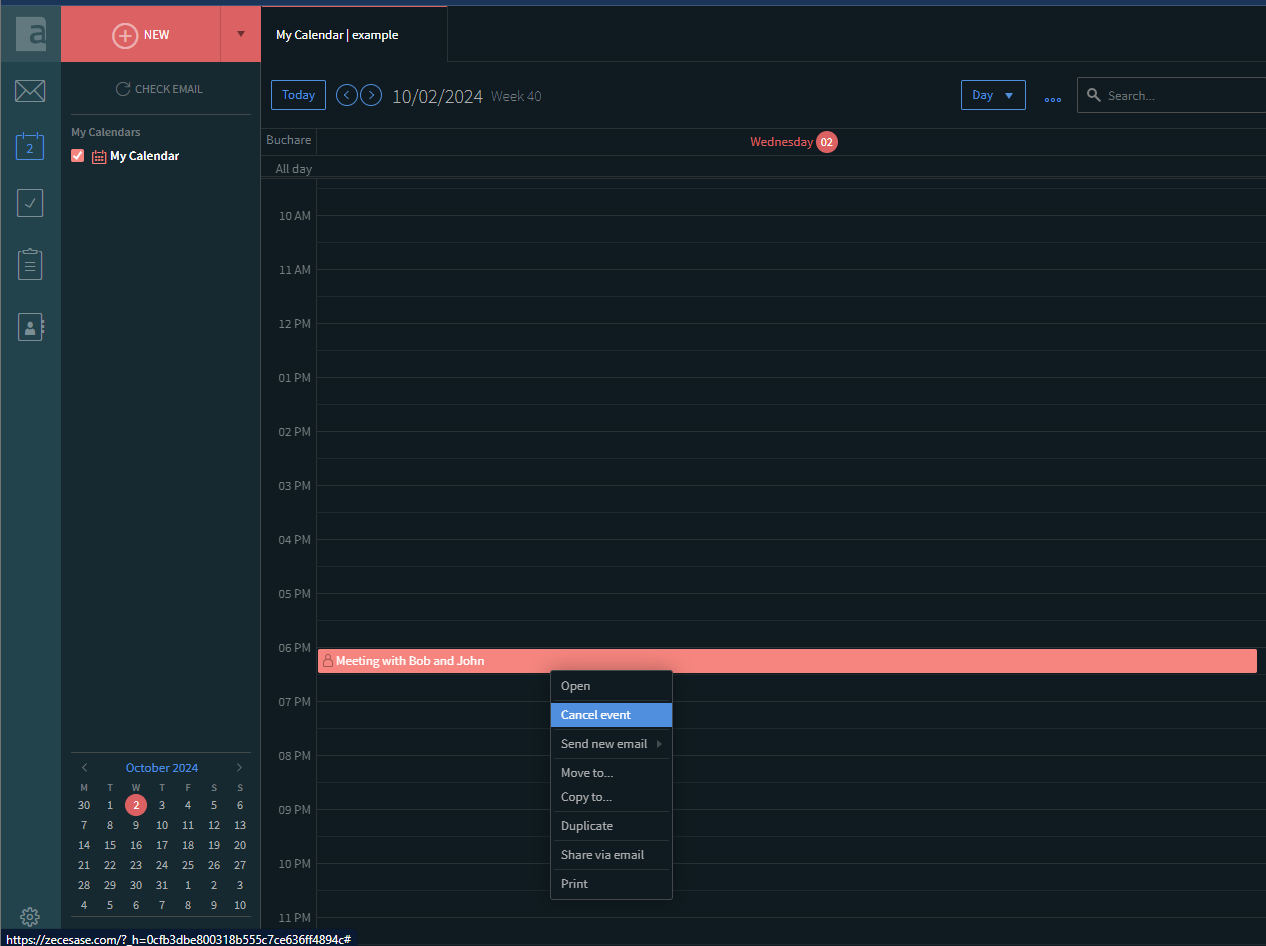The height and width of the screenshot is (946, 1266).
Task: Open the Calendar module icon in sidebar
Action: click(30, 147)
